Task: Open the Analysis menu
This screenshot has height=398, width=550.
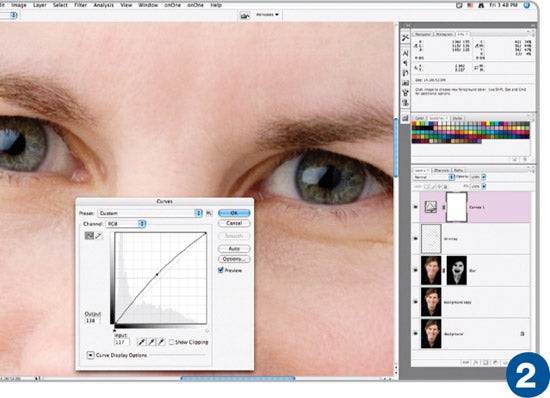Action: [103, 5]
